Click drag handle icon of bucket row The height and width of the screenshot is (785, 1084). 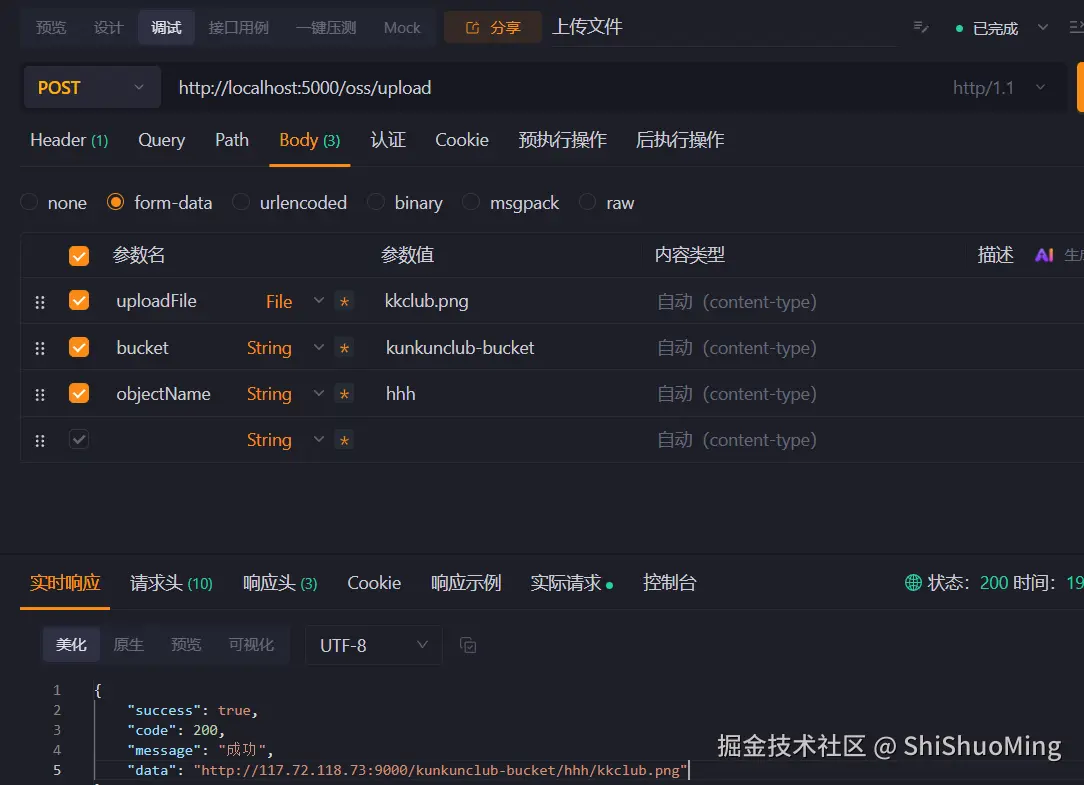(x=40, y=349)
